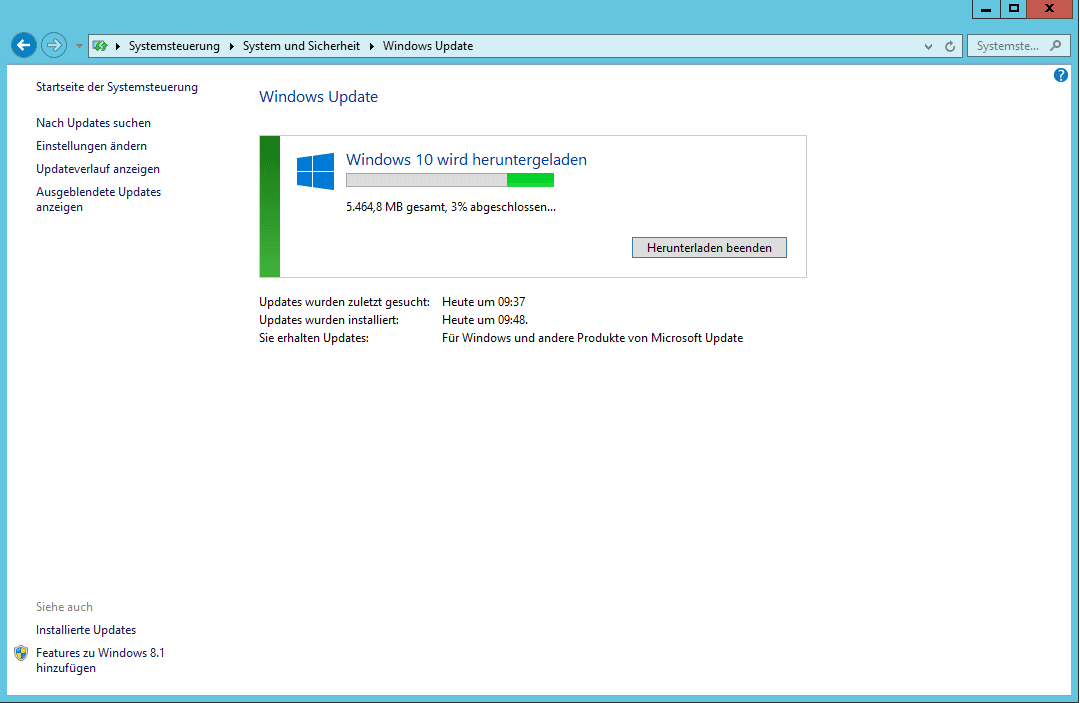1080x703 pixels.
Task: Click the Windows logo in update panel
Action: coord(315,171)
